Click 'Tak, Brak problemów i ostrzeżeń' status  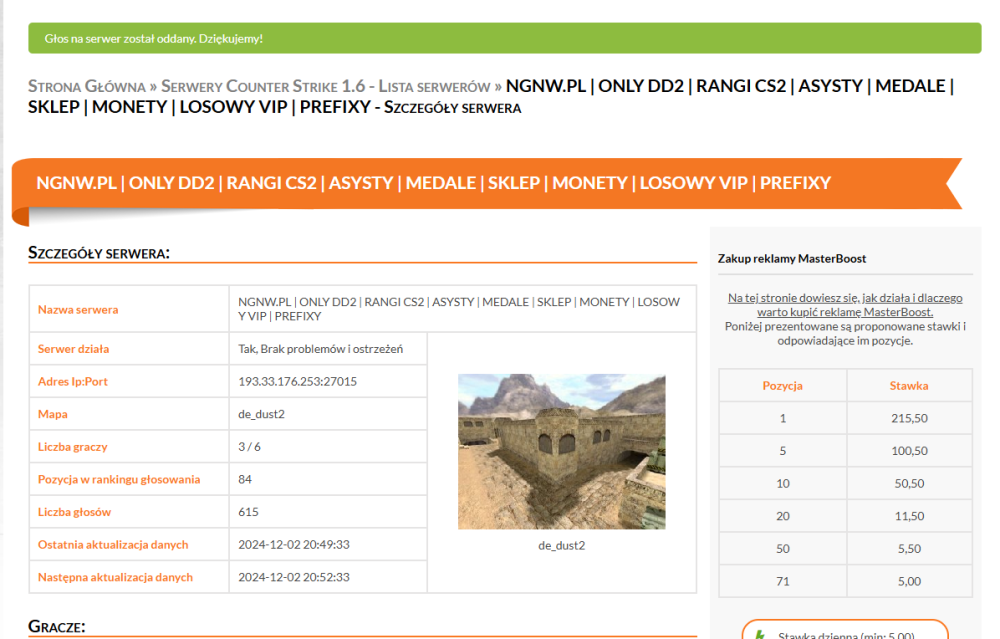(320, 349)
